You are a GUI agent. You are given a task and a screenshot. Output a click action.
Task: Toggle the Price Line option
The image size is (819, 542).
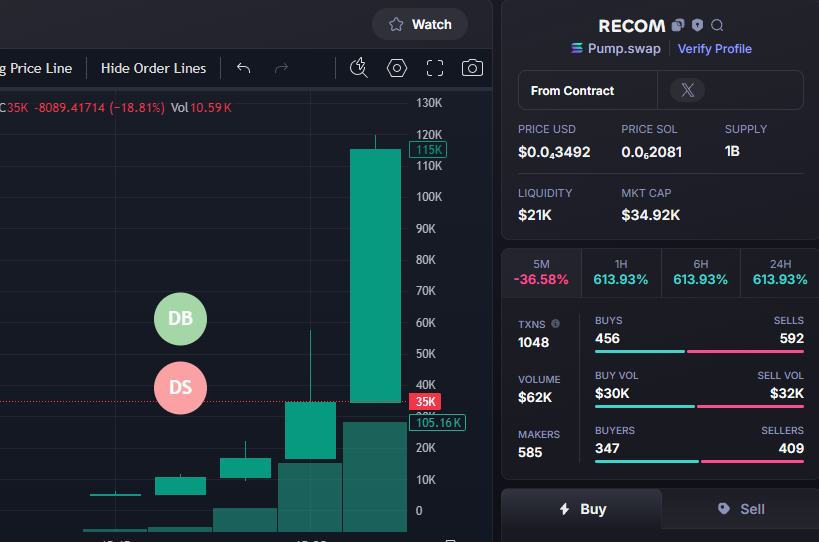coord(36,68)
